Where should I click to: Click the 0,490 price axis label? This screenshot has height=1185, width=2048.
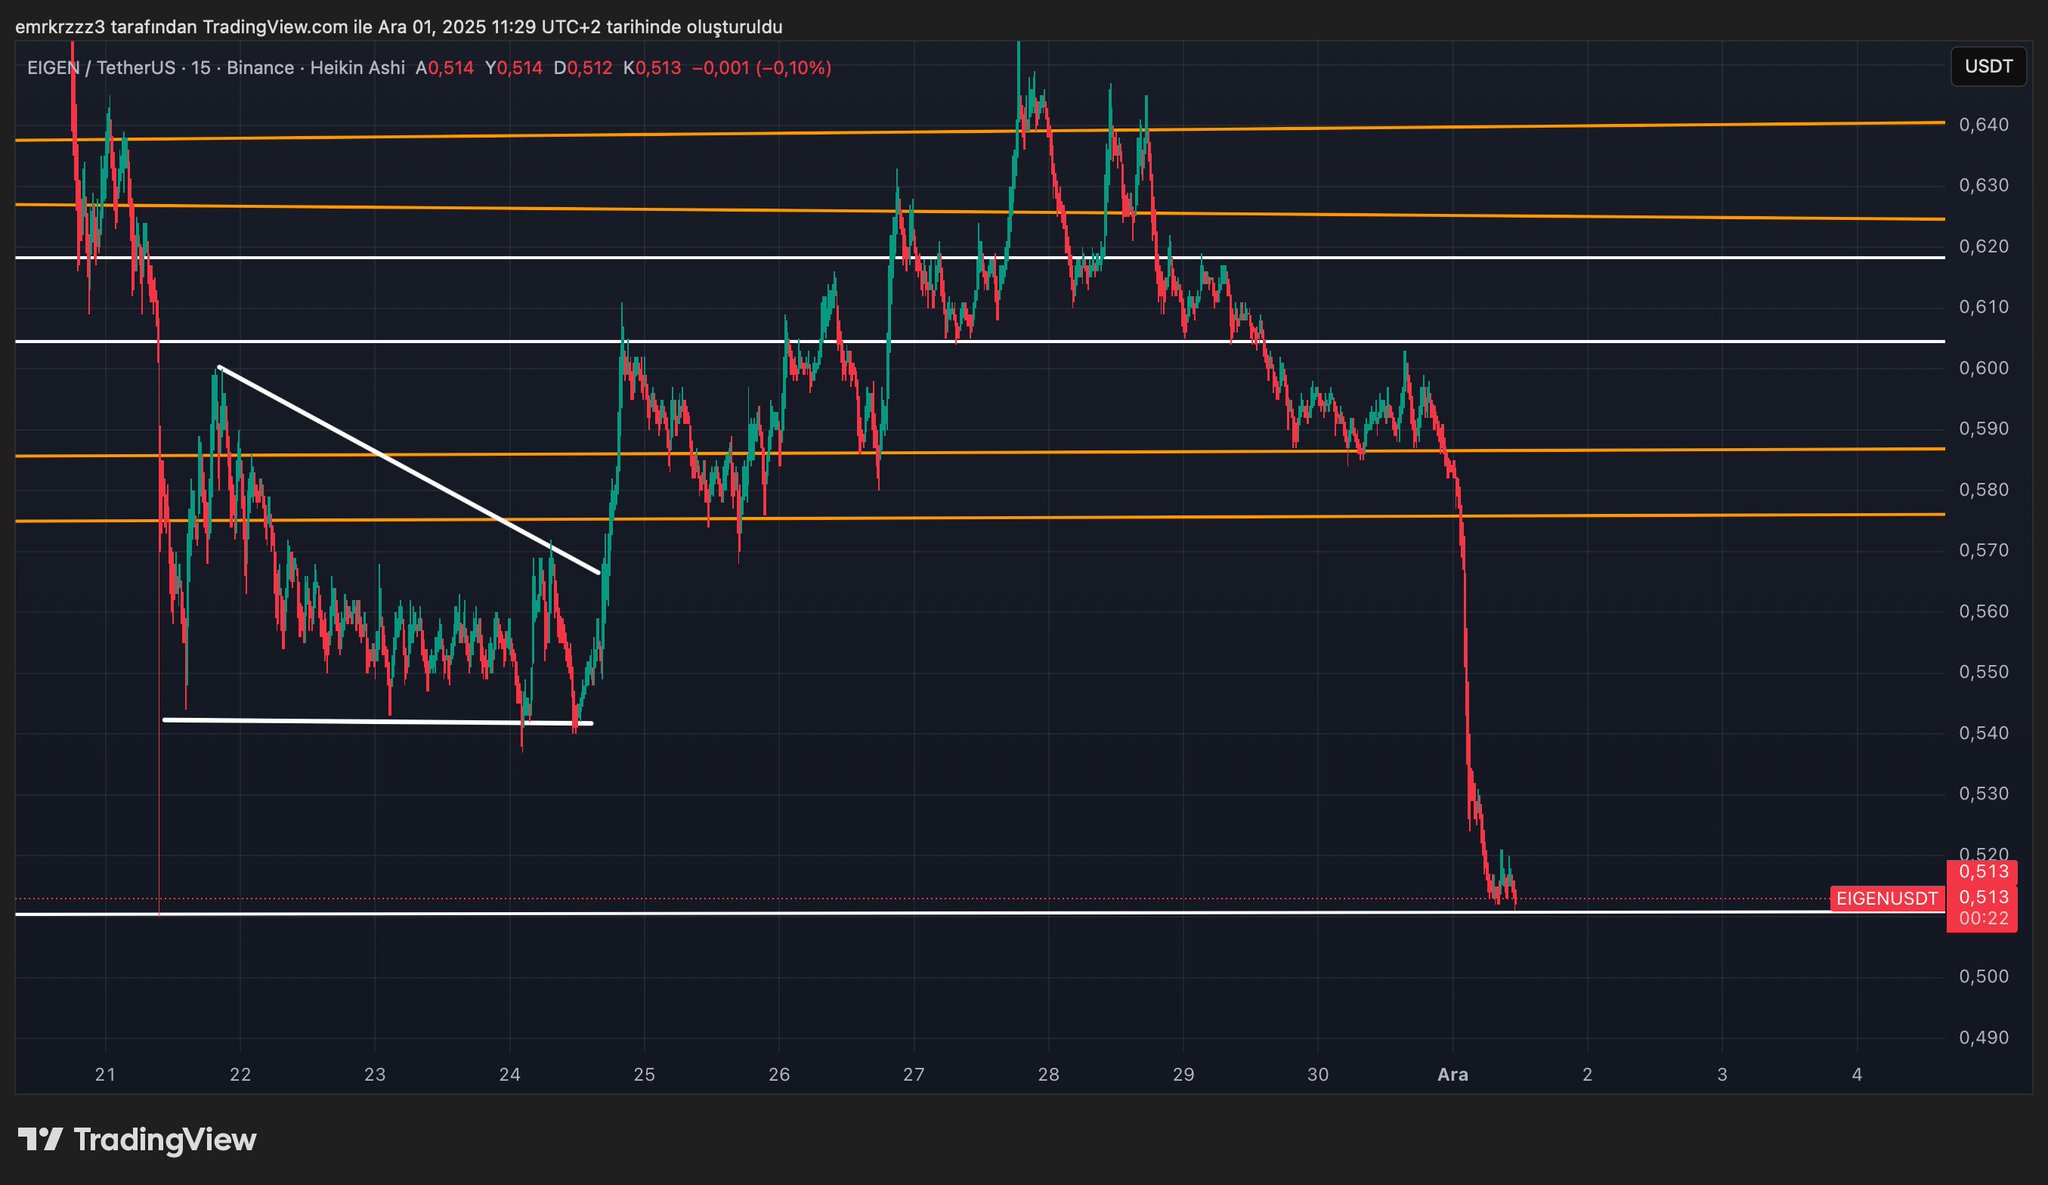pos(1983,1038)
